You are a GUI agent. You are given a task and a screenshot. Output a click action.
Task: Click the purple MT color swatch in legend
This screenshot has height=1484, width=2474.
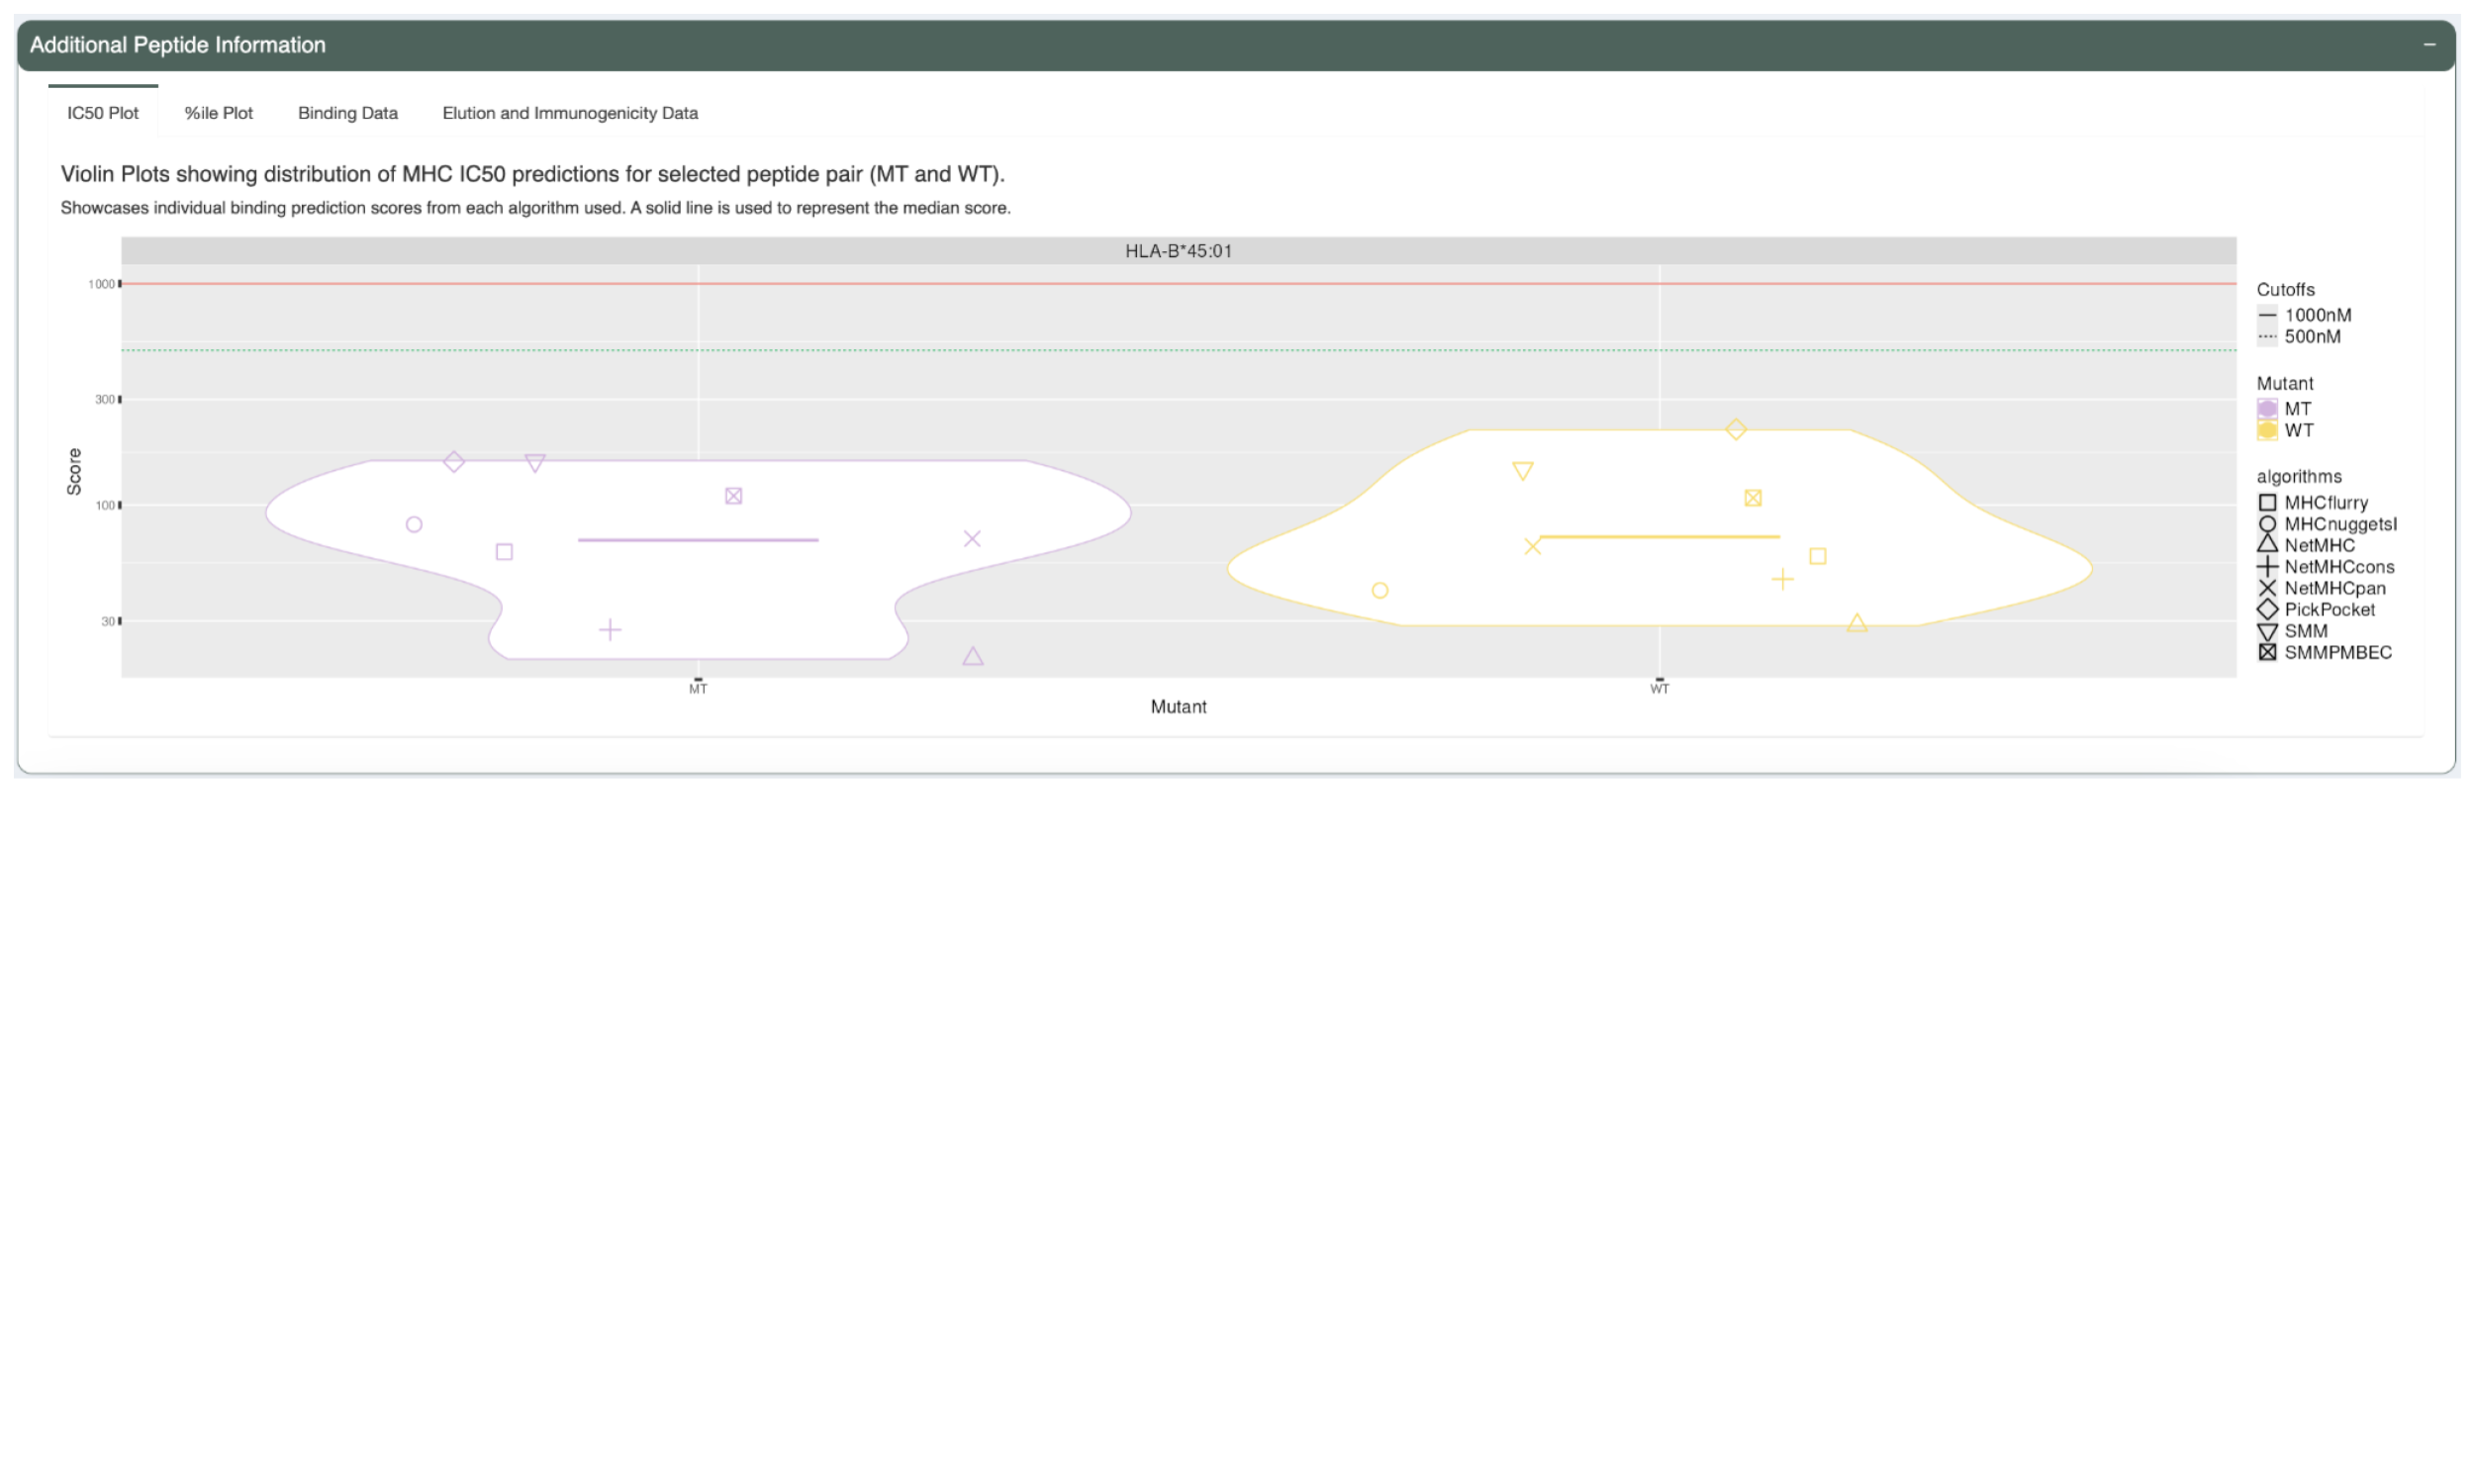point(2268,408)
